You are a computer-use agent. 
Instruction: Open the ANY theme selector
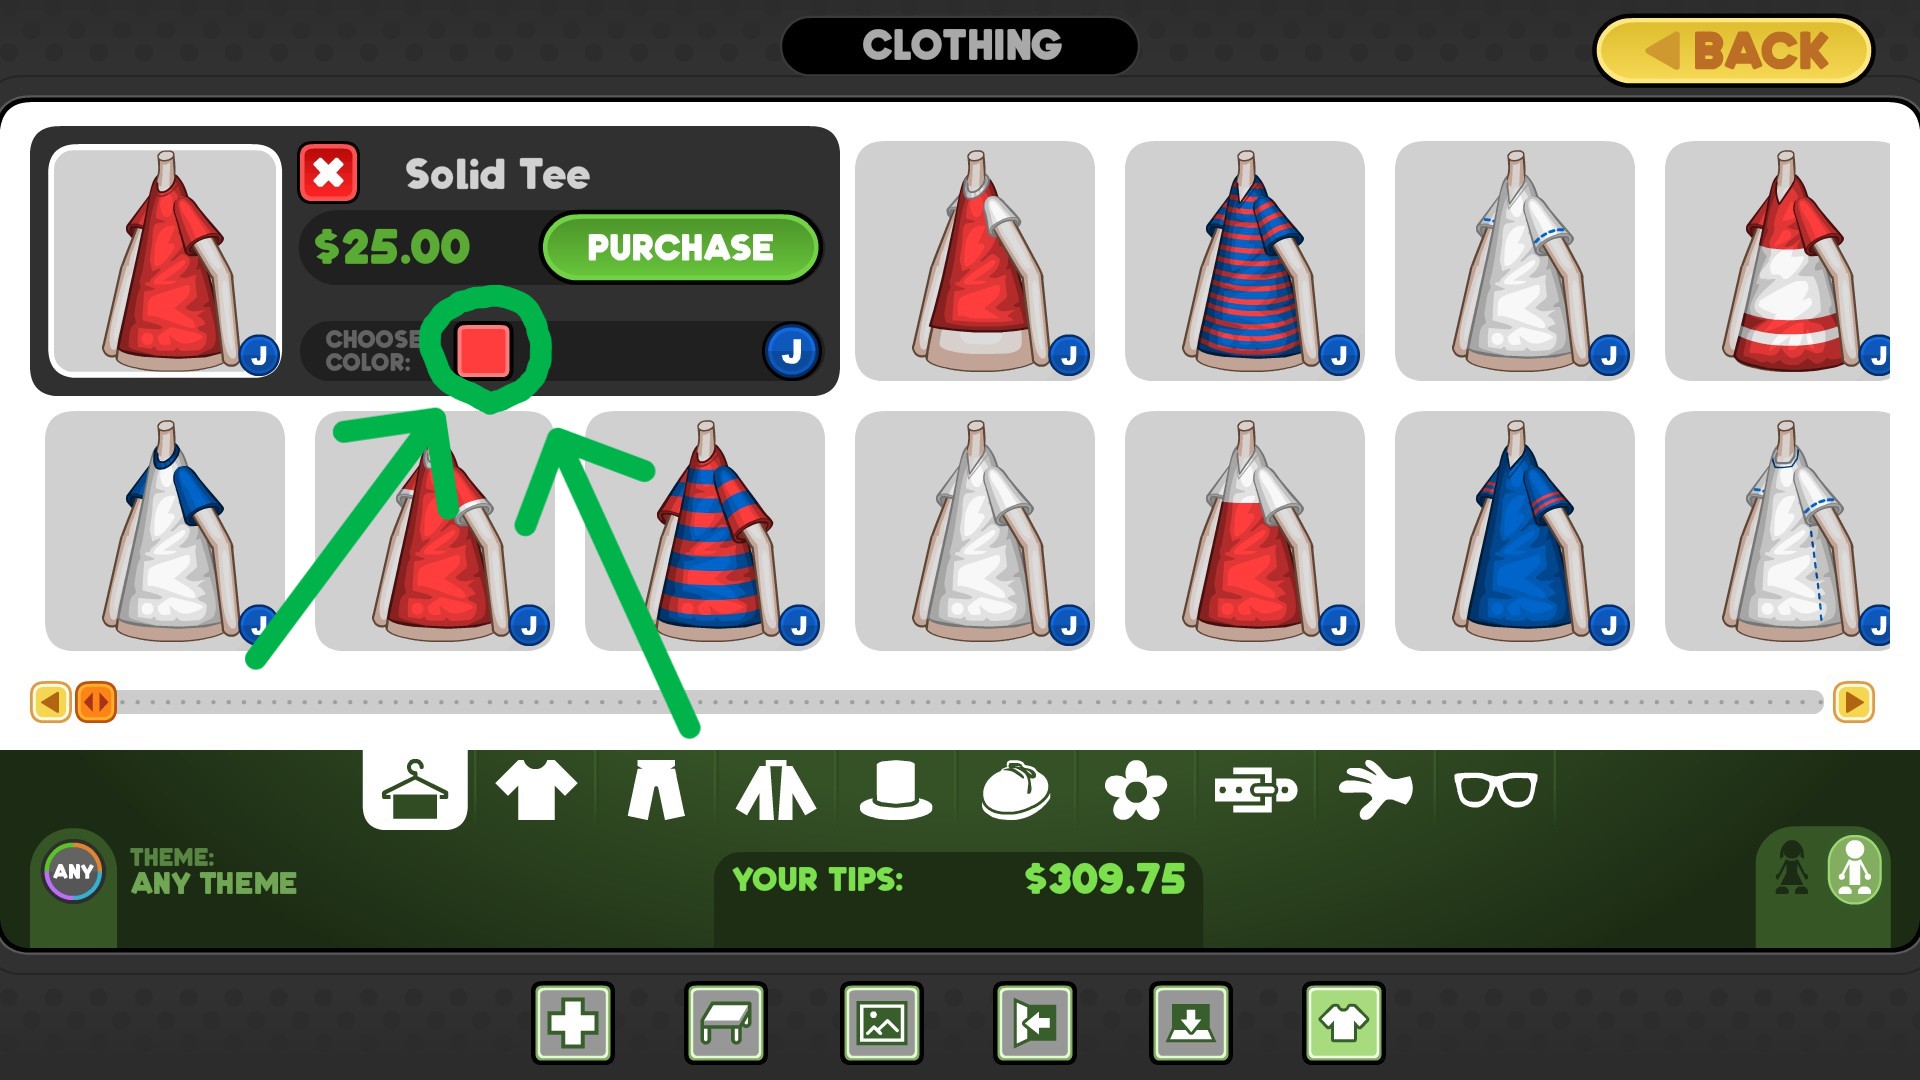pos(74,871)
